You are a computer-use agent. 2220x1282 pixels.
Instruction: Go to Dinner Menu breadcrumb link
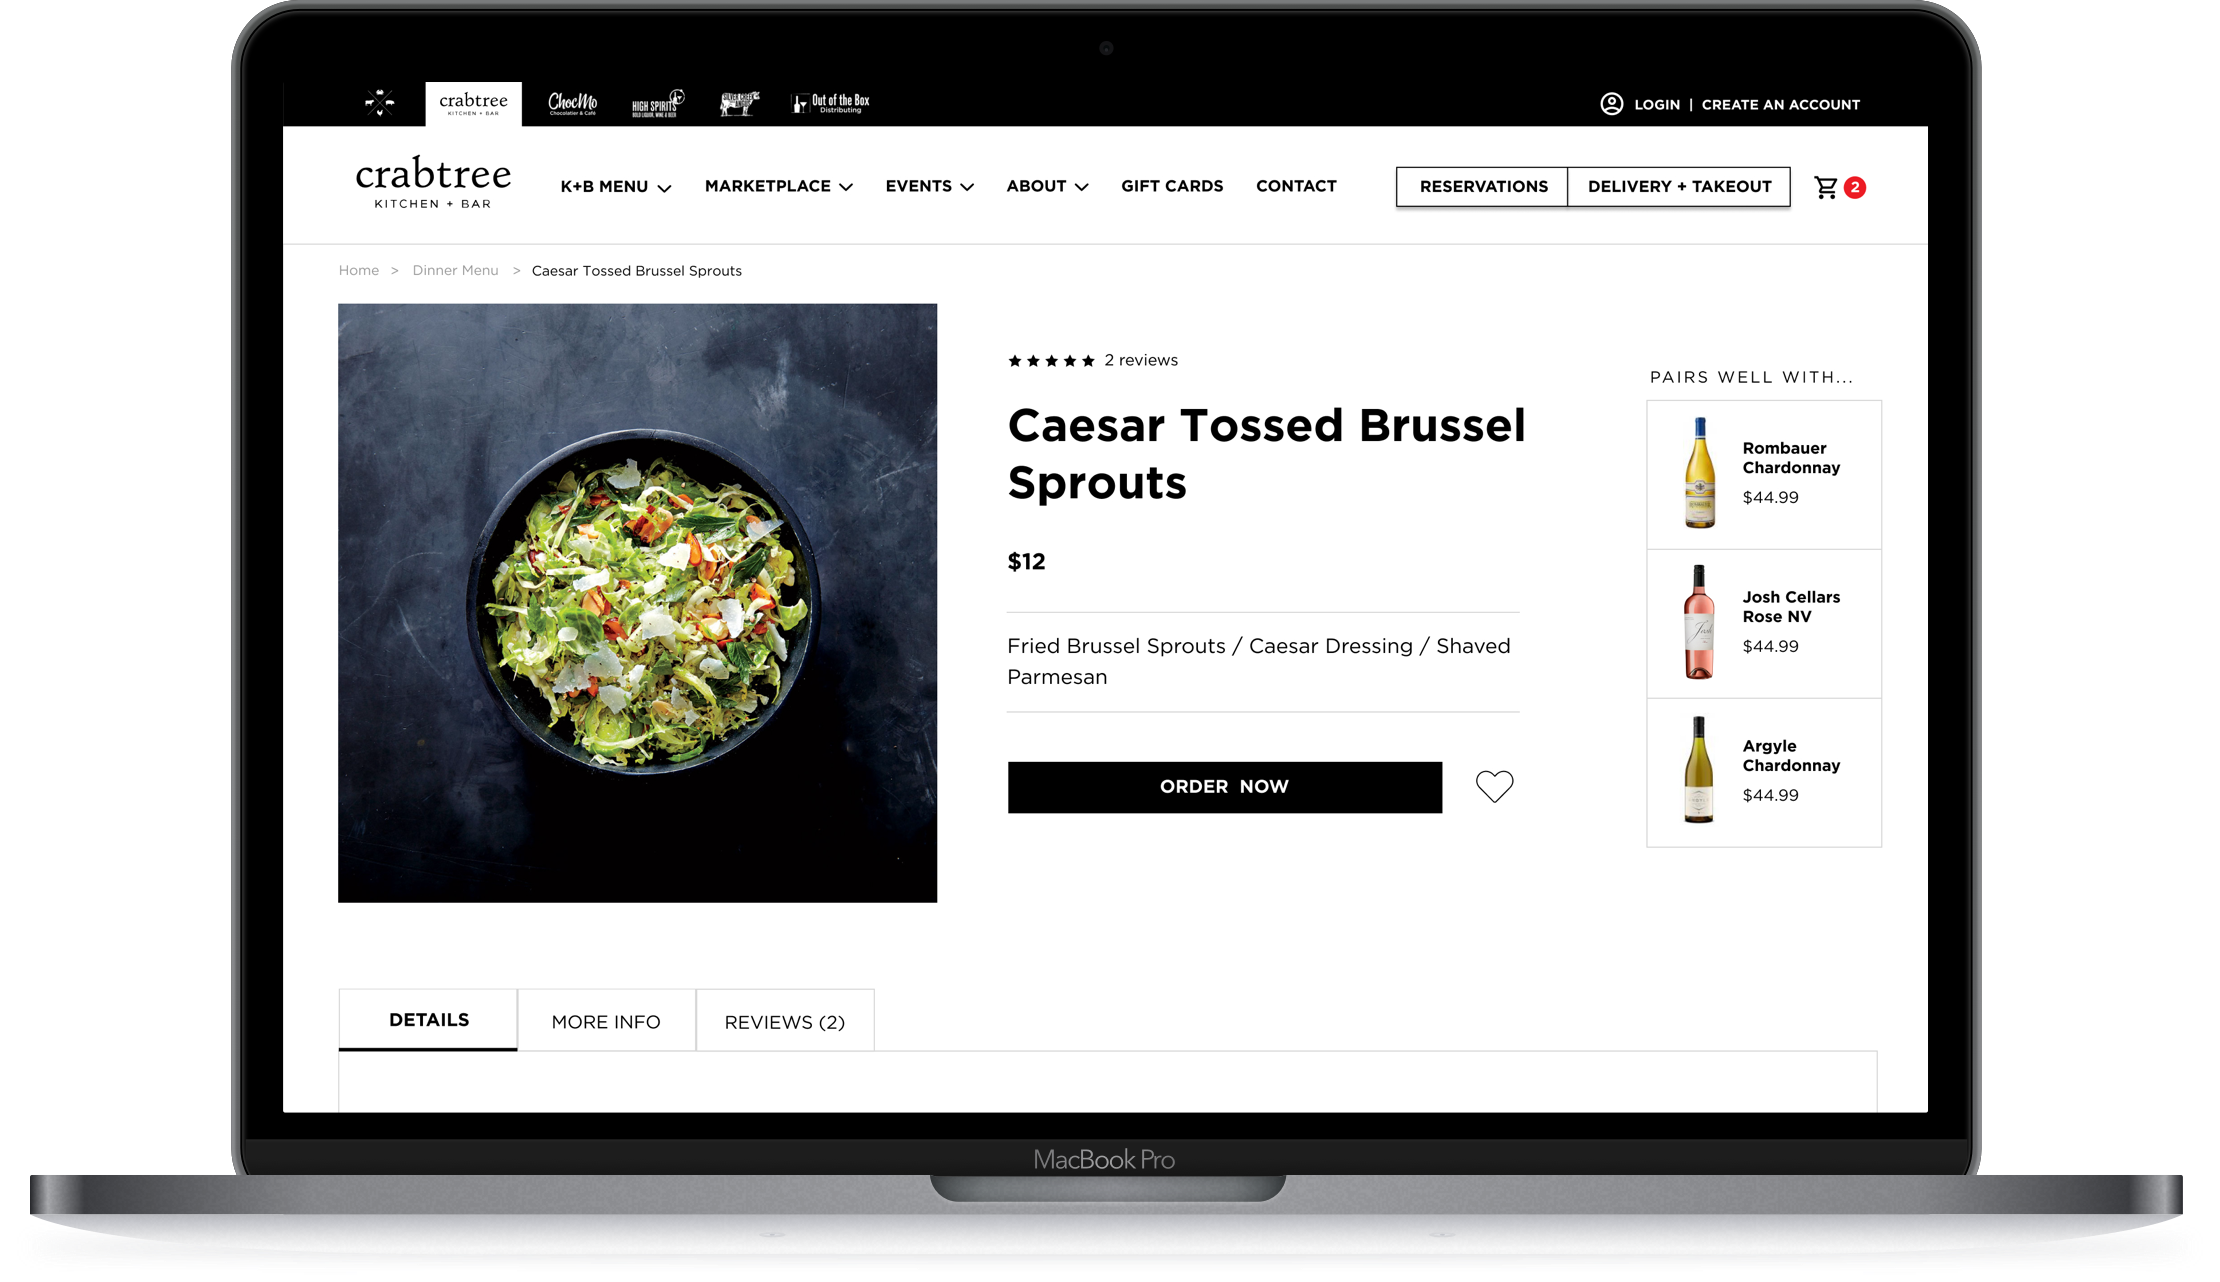click(x=455, y=271)
